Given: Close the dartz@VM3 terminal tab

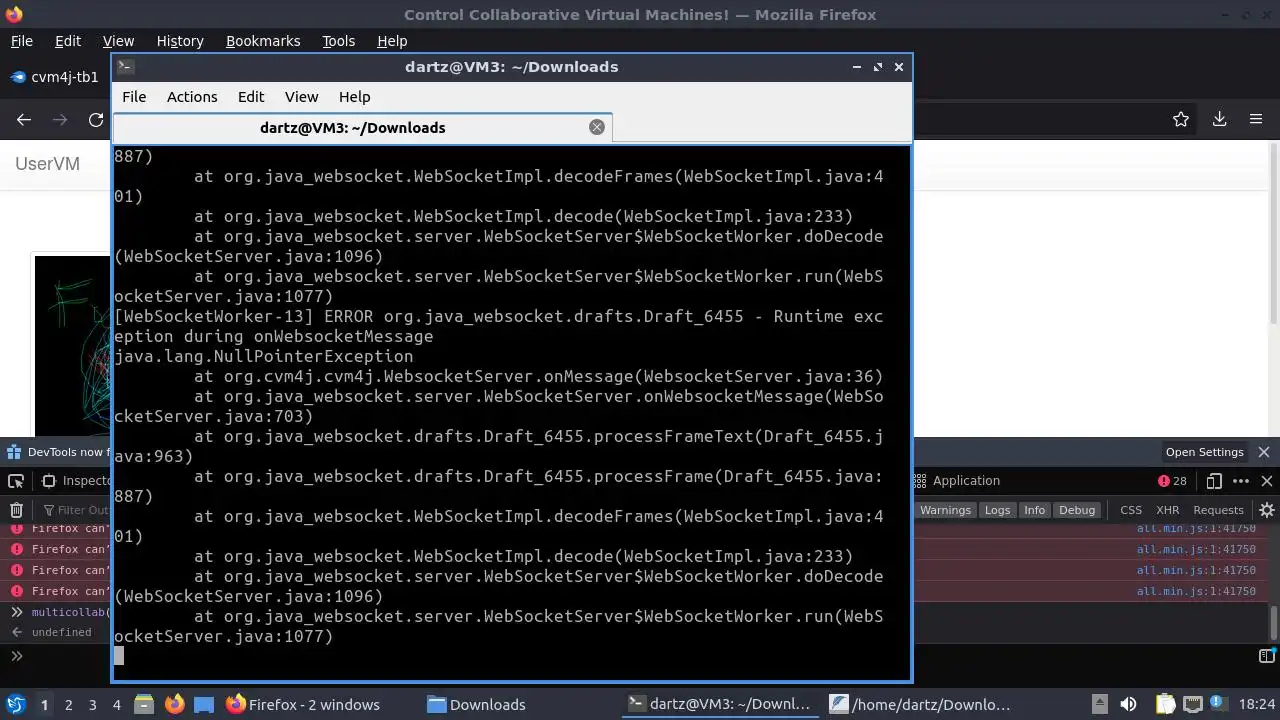Looking at the screenshot, I should click(597, 127).
